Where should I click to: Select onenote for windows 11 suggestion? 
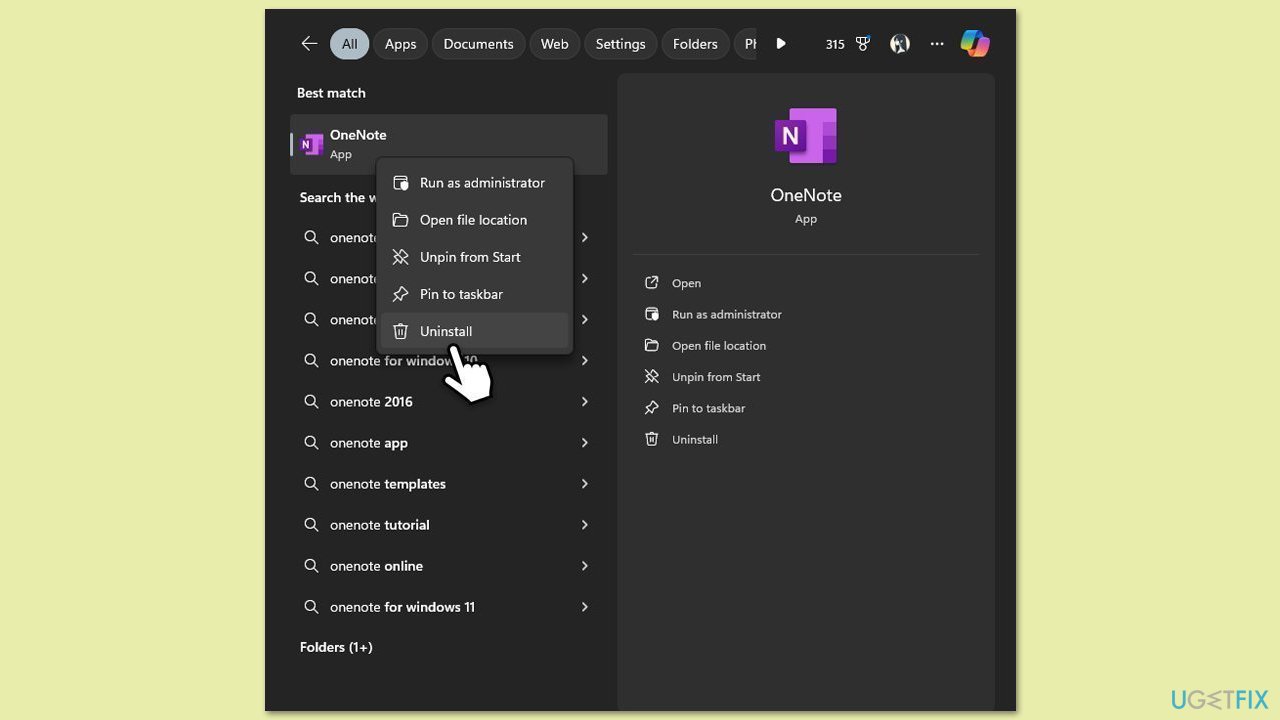tap(447, 607)
